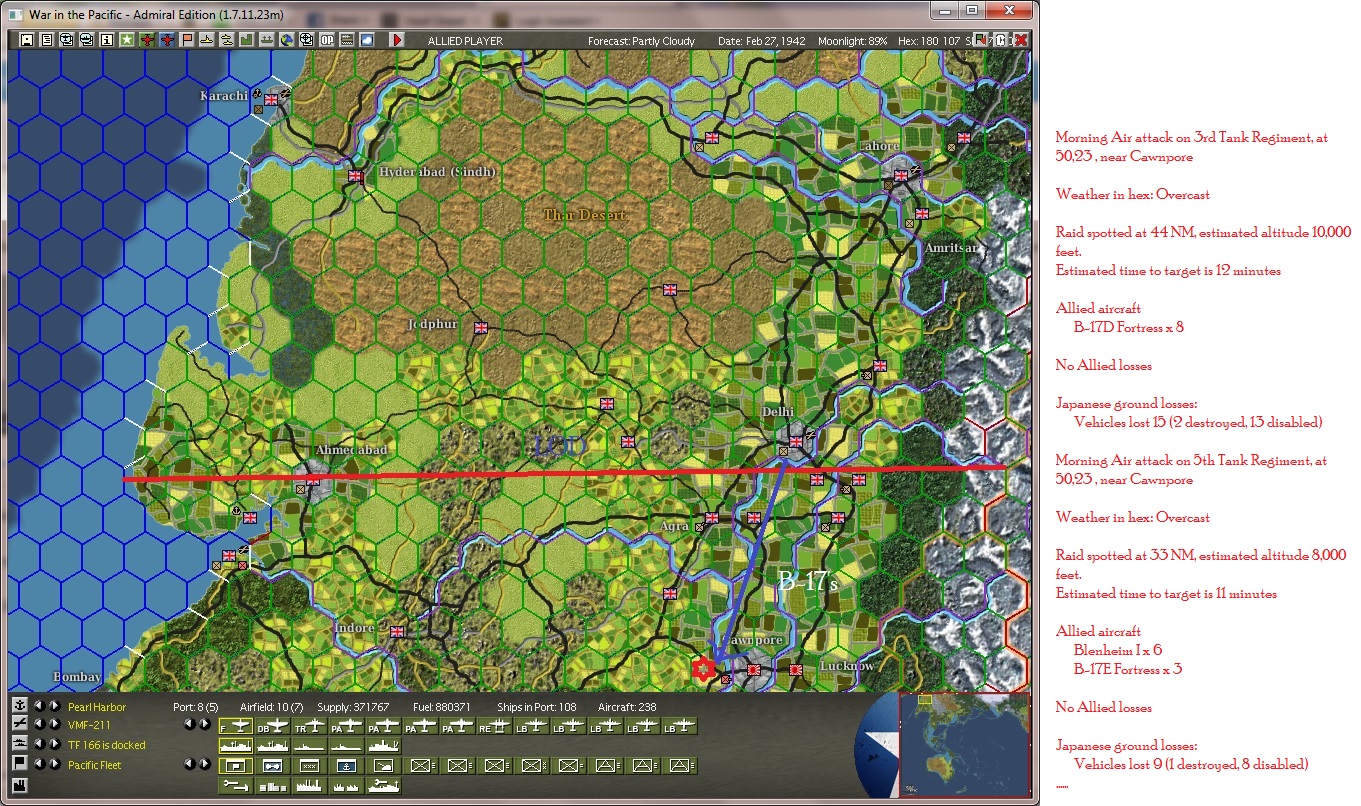Open the document list icon in toolbar
The height and width of the screenshot is (806, 1361).
[47, 40]
